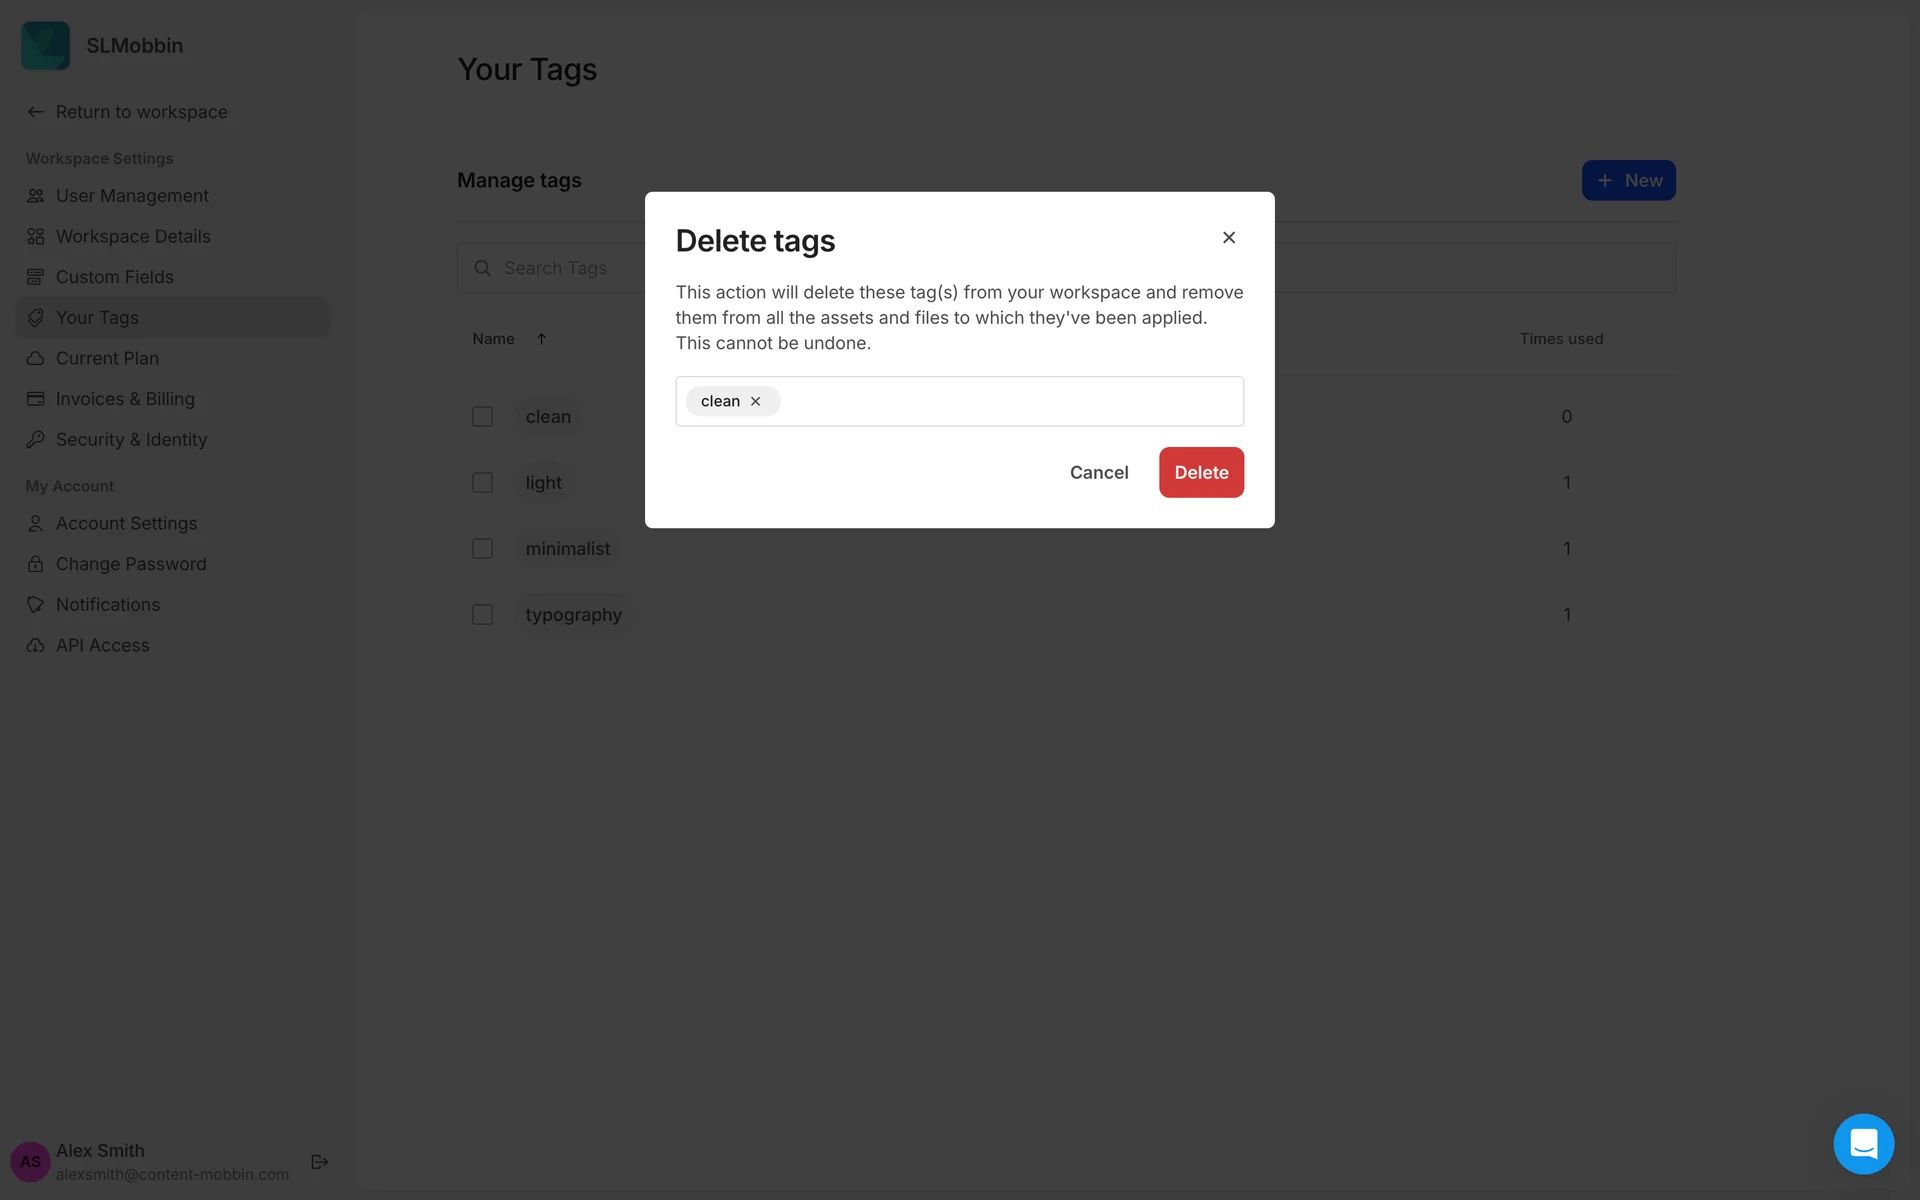Click the search magnifier icon
Viewport: 1920px width, 1200px height.
(482, 268)
